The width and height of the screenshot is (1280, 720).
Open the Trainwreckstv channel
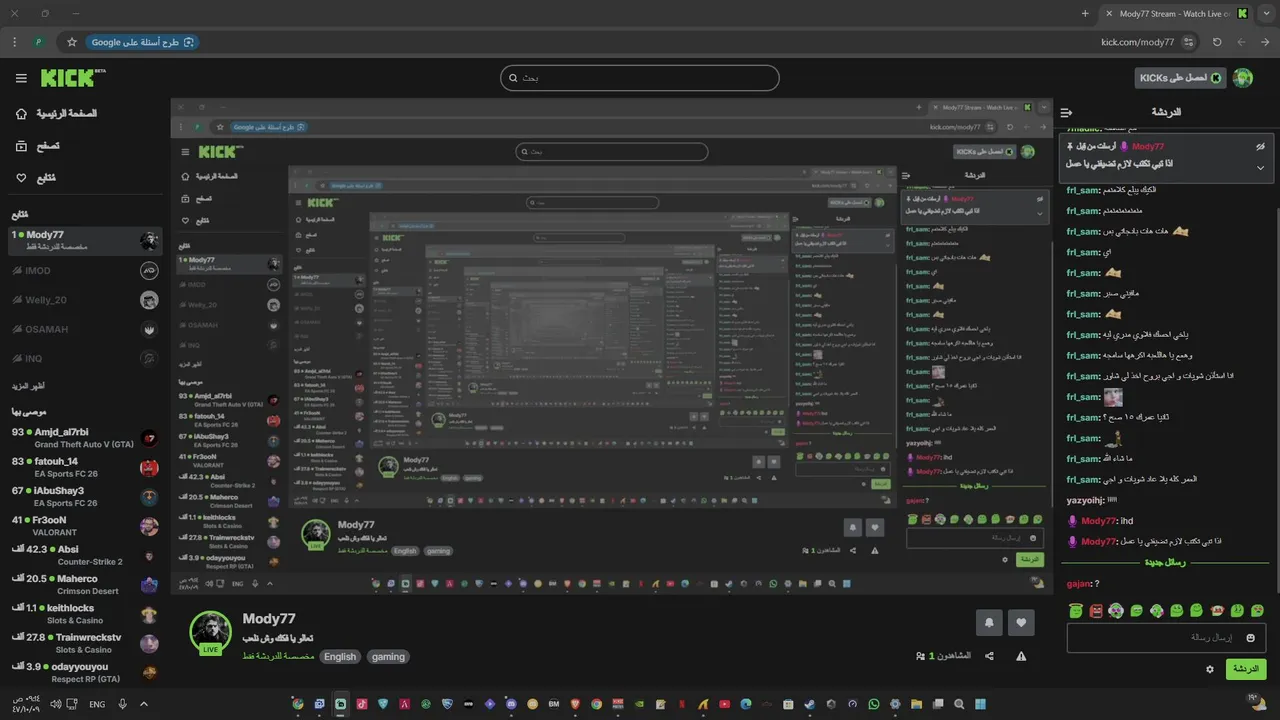point(84,643)
